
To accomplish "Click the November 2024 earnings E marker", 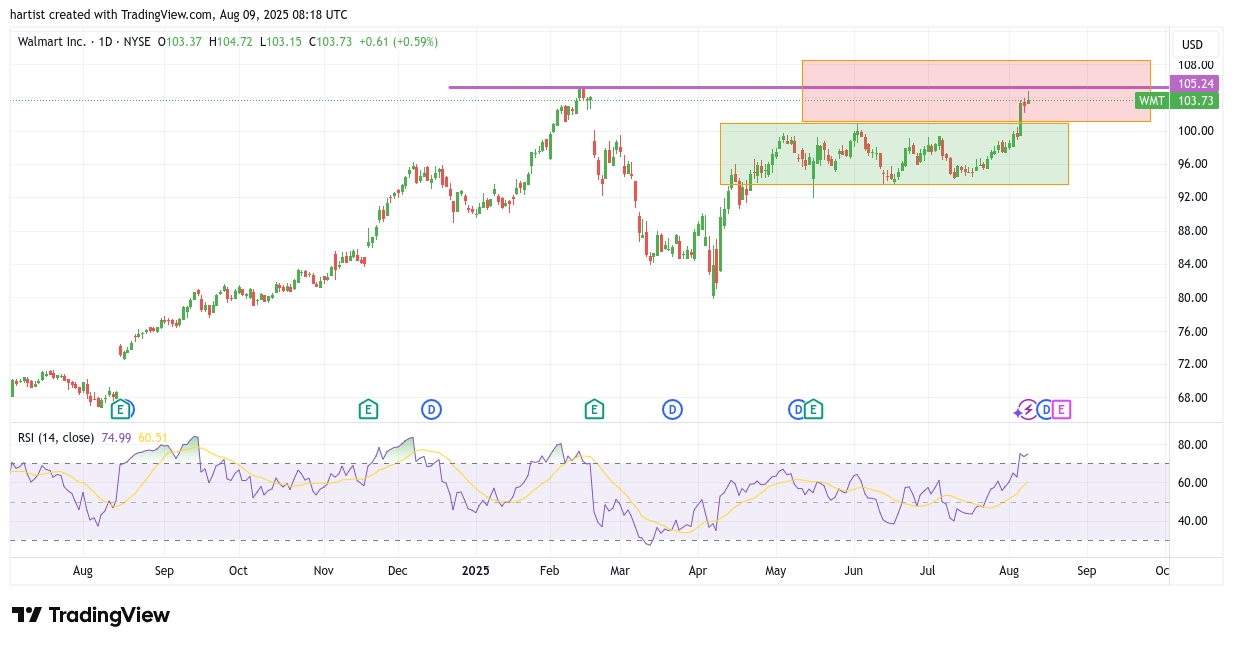I will [x=368, y=409].
